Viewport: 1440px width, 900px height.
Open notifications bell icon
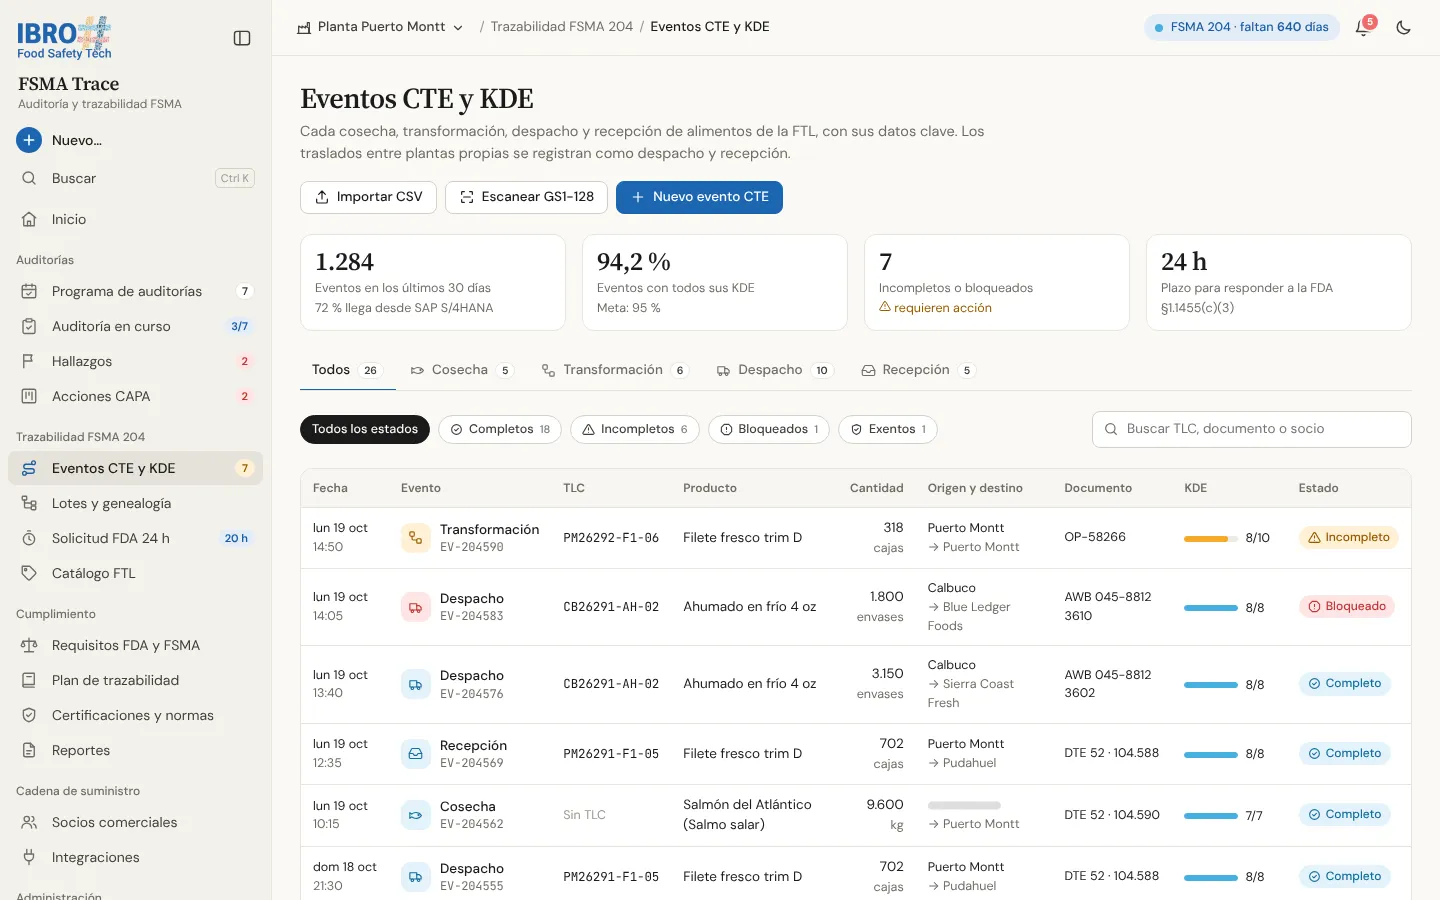[1362, 27]
